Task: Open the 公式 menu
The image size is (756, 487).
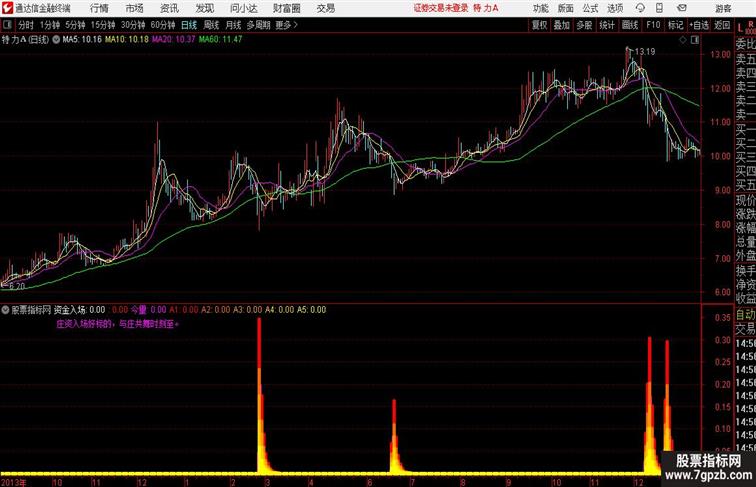Action: (590, 8)
